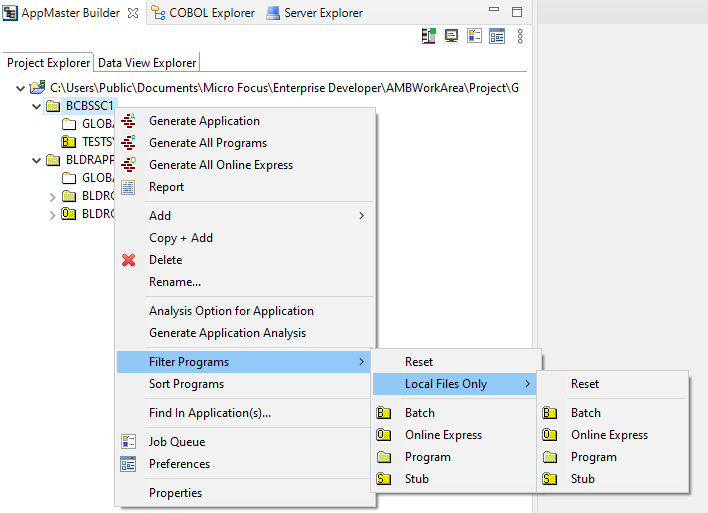
Task: Click the Generate All Online Express icon
Action: point(128,165)
